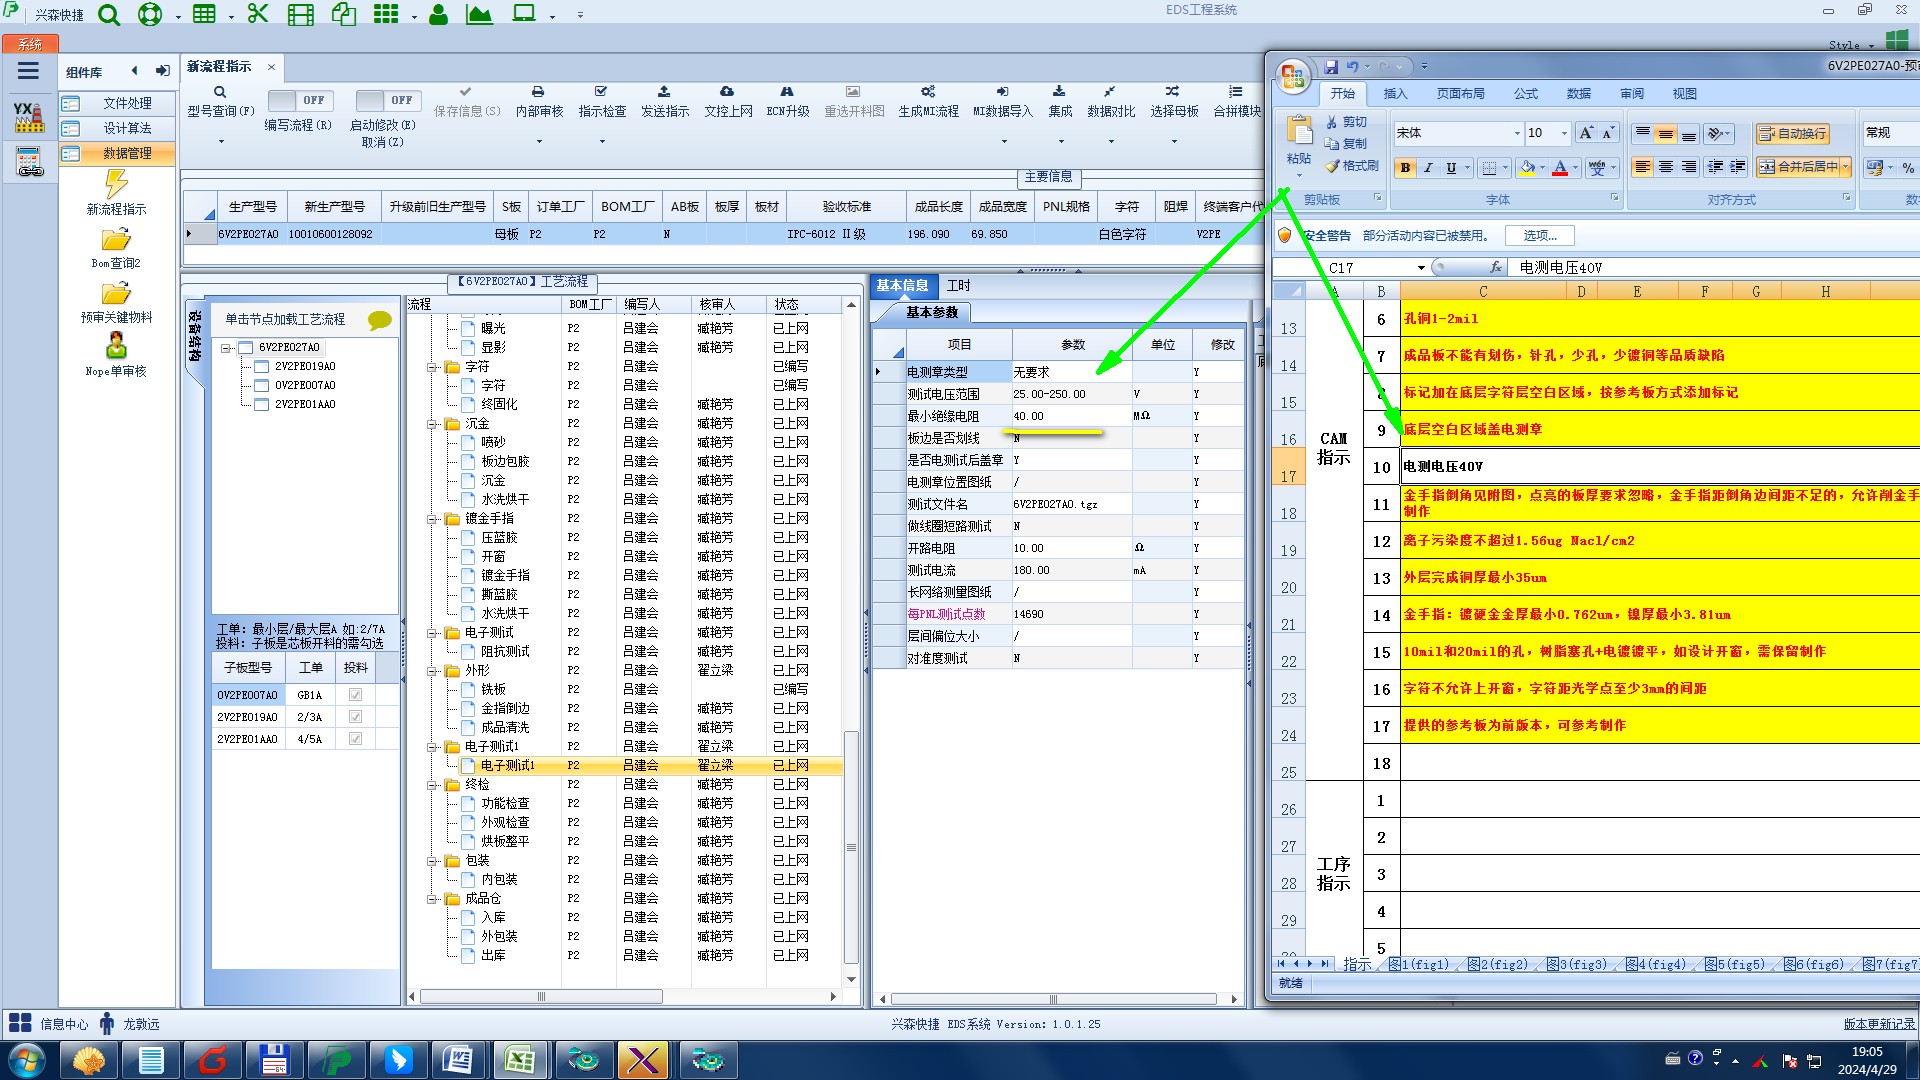This screenshot has width=1920, height=1080.
Task: Click the Bom查询2 folder icon
Action: [x=116, y=240]
